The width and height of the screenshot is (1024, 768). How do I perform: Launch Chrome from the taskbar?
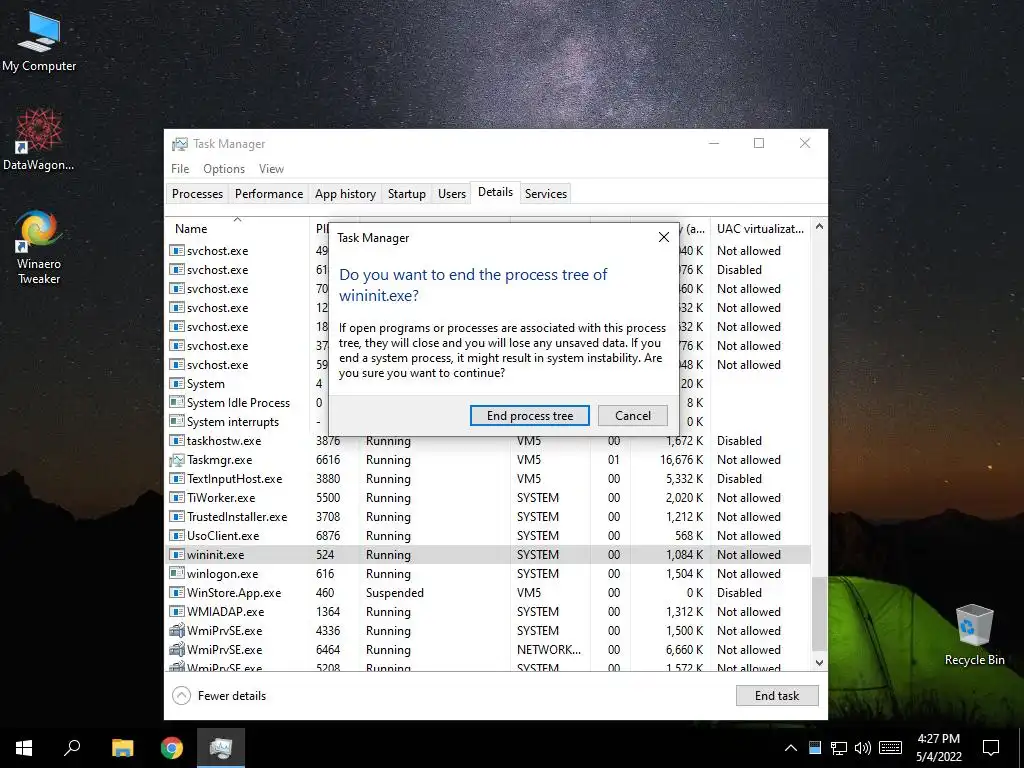click(x=172, y=748)
